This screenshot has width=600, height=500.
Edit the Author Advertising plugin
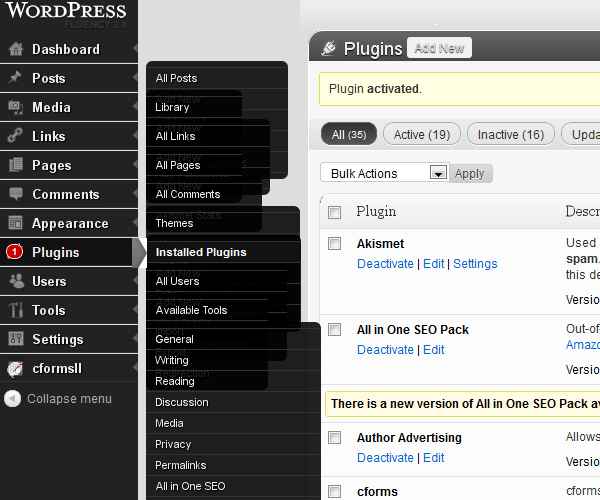pos(434,458)
